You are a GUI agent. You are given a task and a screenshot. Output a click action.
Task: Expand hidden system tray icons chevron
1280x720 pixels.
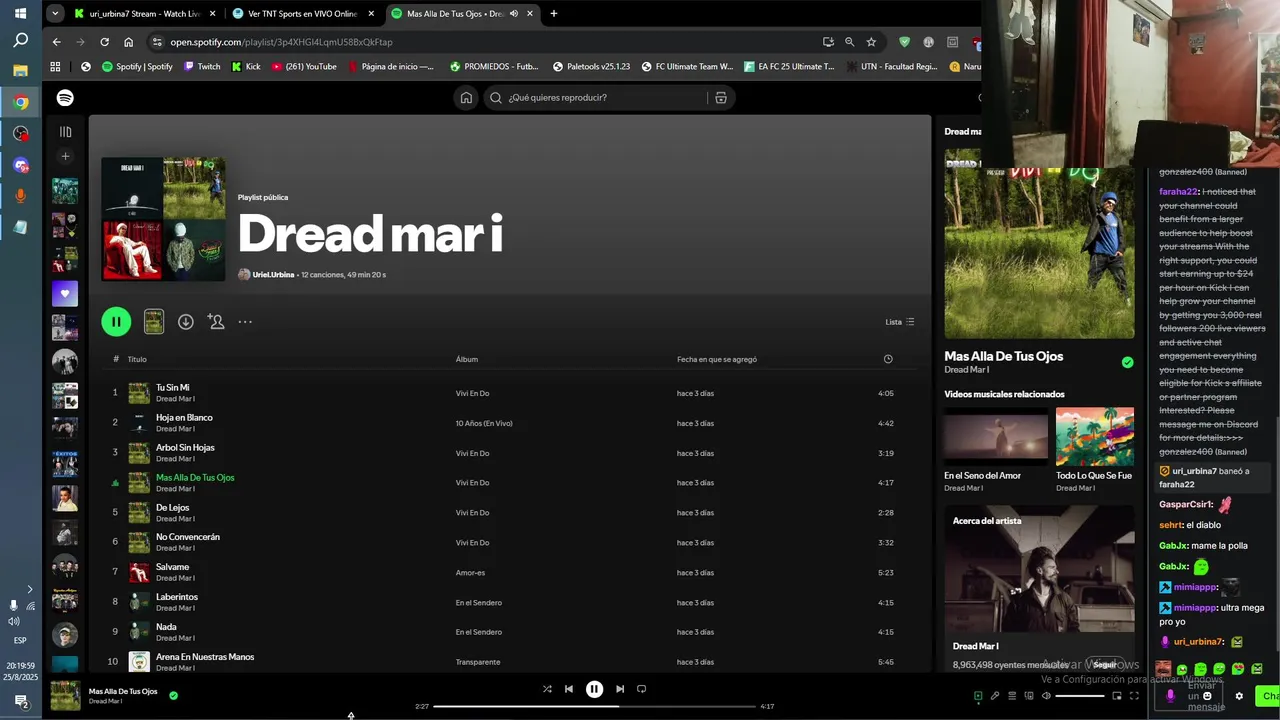pyautogui.click(x=29, y=590)
